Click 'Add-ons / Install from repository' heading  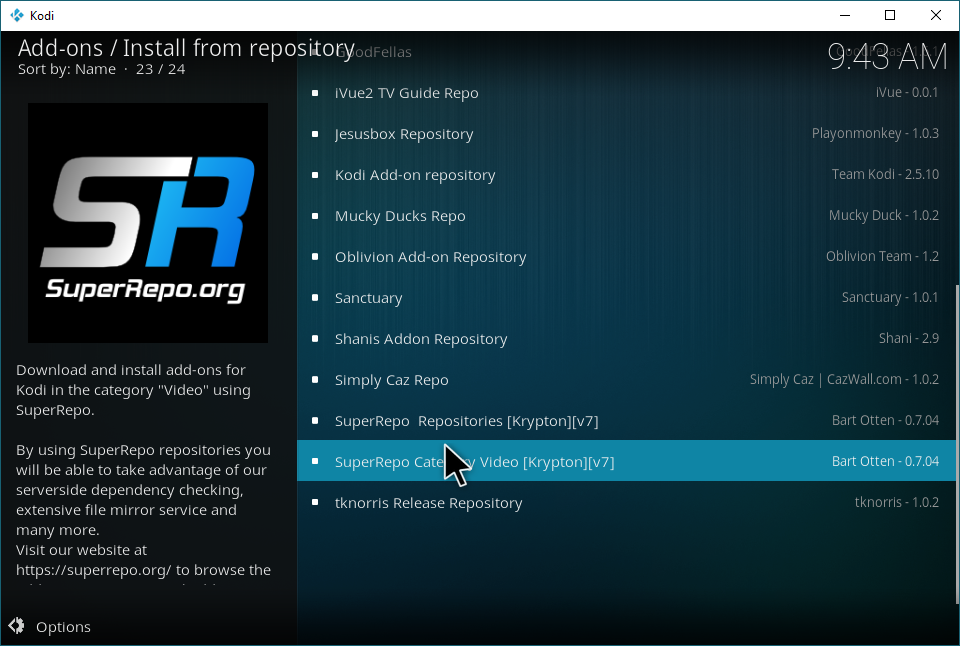click(x=186, y=48)
